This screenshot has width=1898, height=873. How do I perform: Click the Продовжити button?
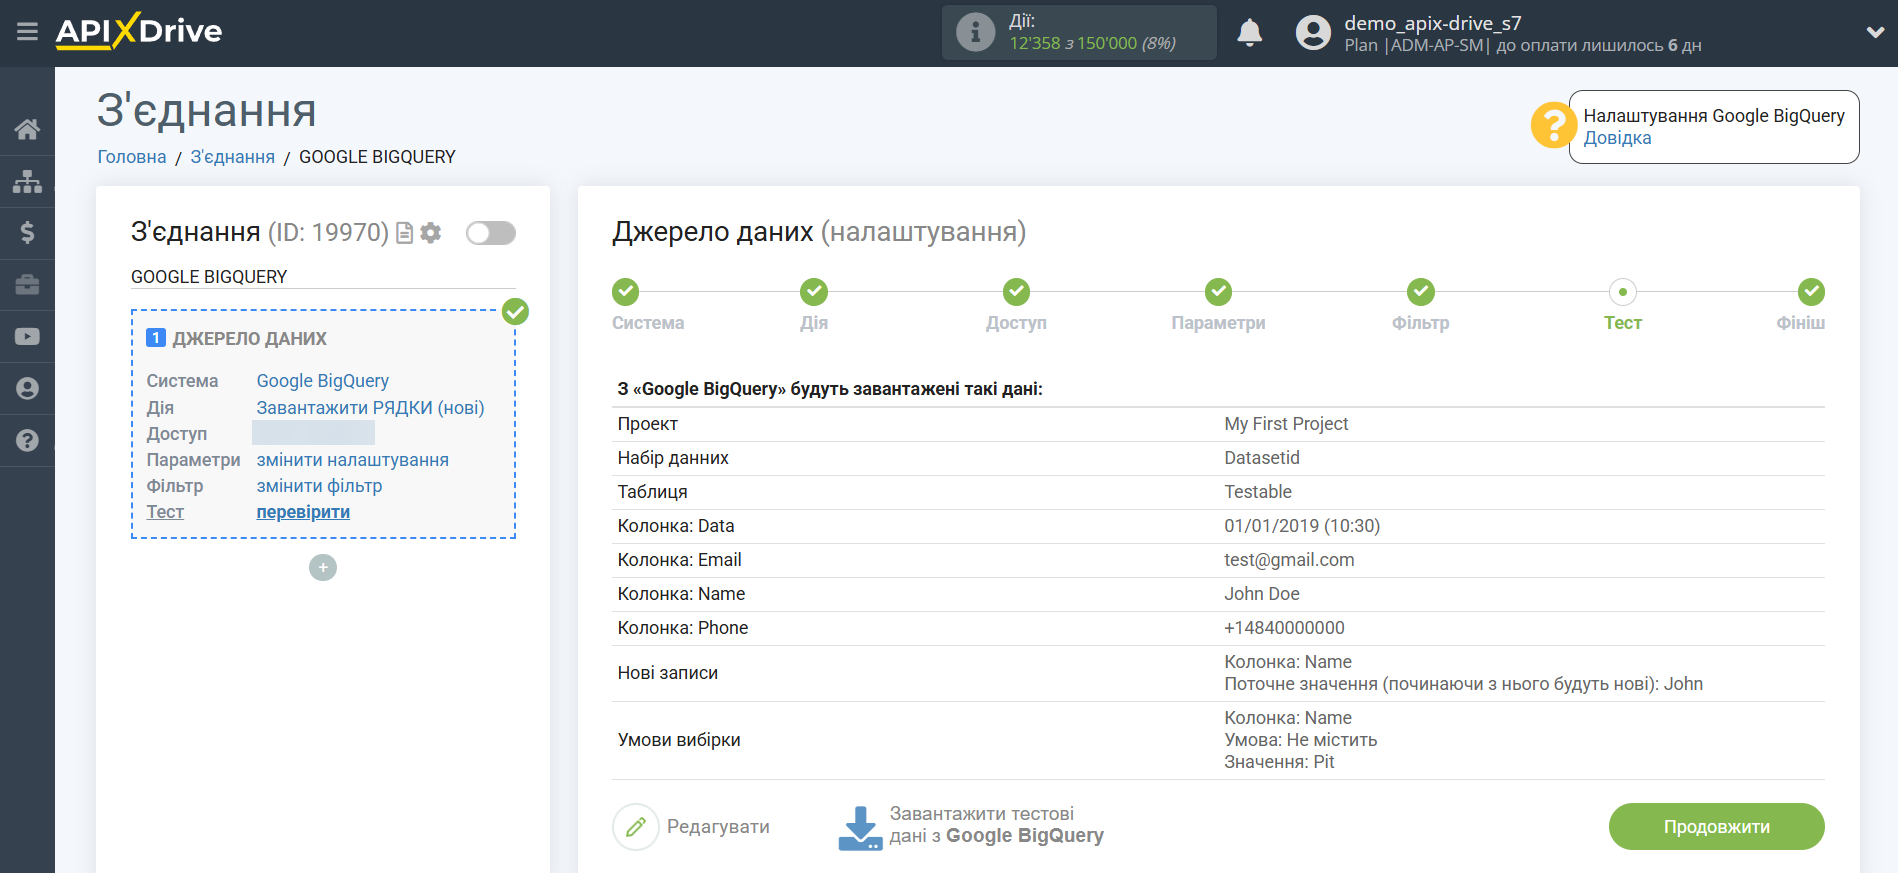[x=1716, y=827]
